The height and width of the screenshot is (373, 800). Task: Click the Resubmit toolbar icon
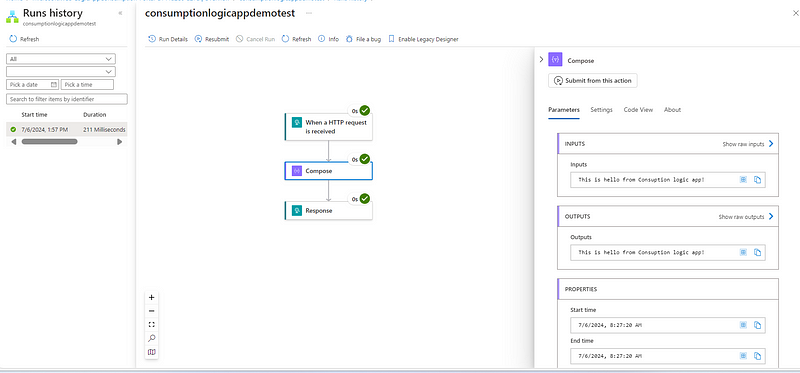pyautogui.click(x=198, y=39)
